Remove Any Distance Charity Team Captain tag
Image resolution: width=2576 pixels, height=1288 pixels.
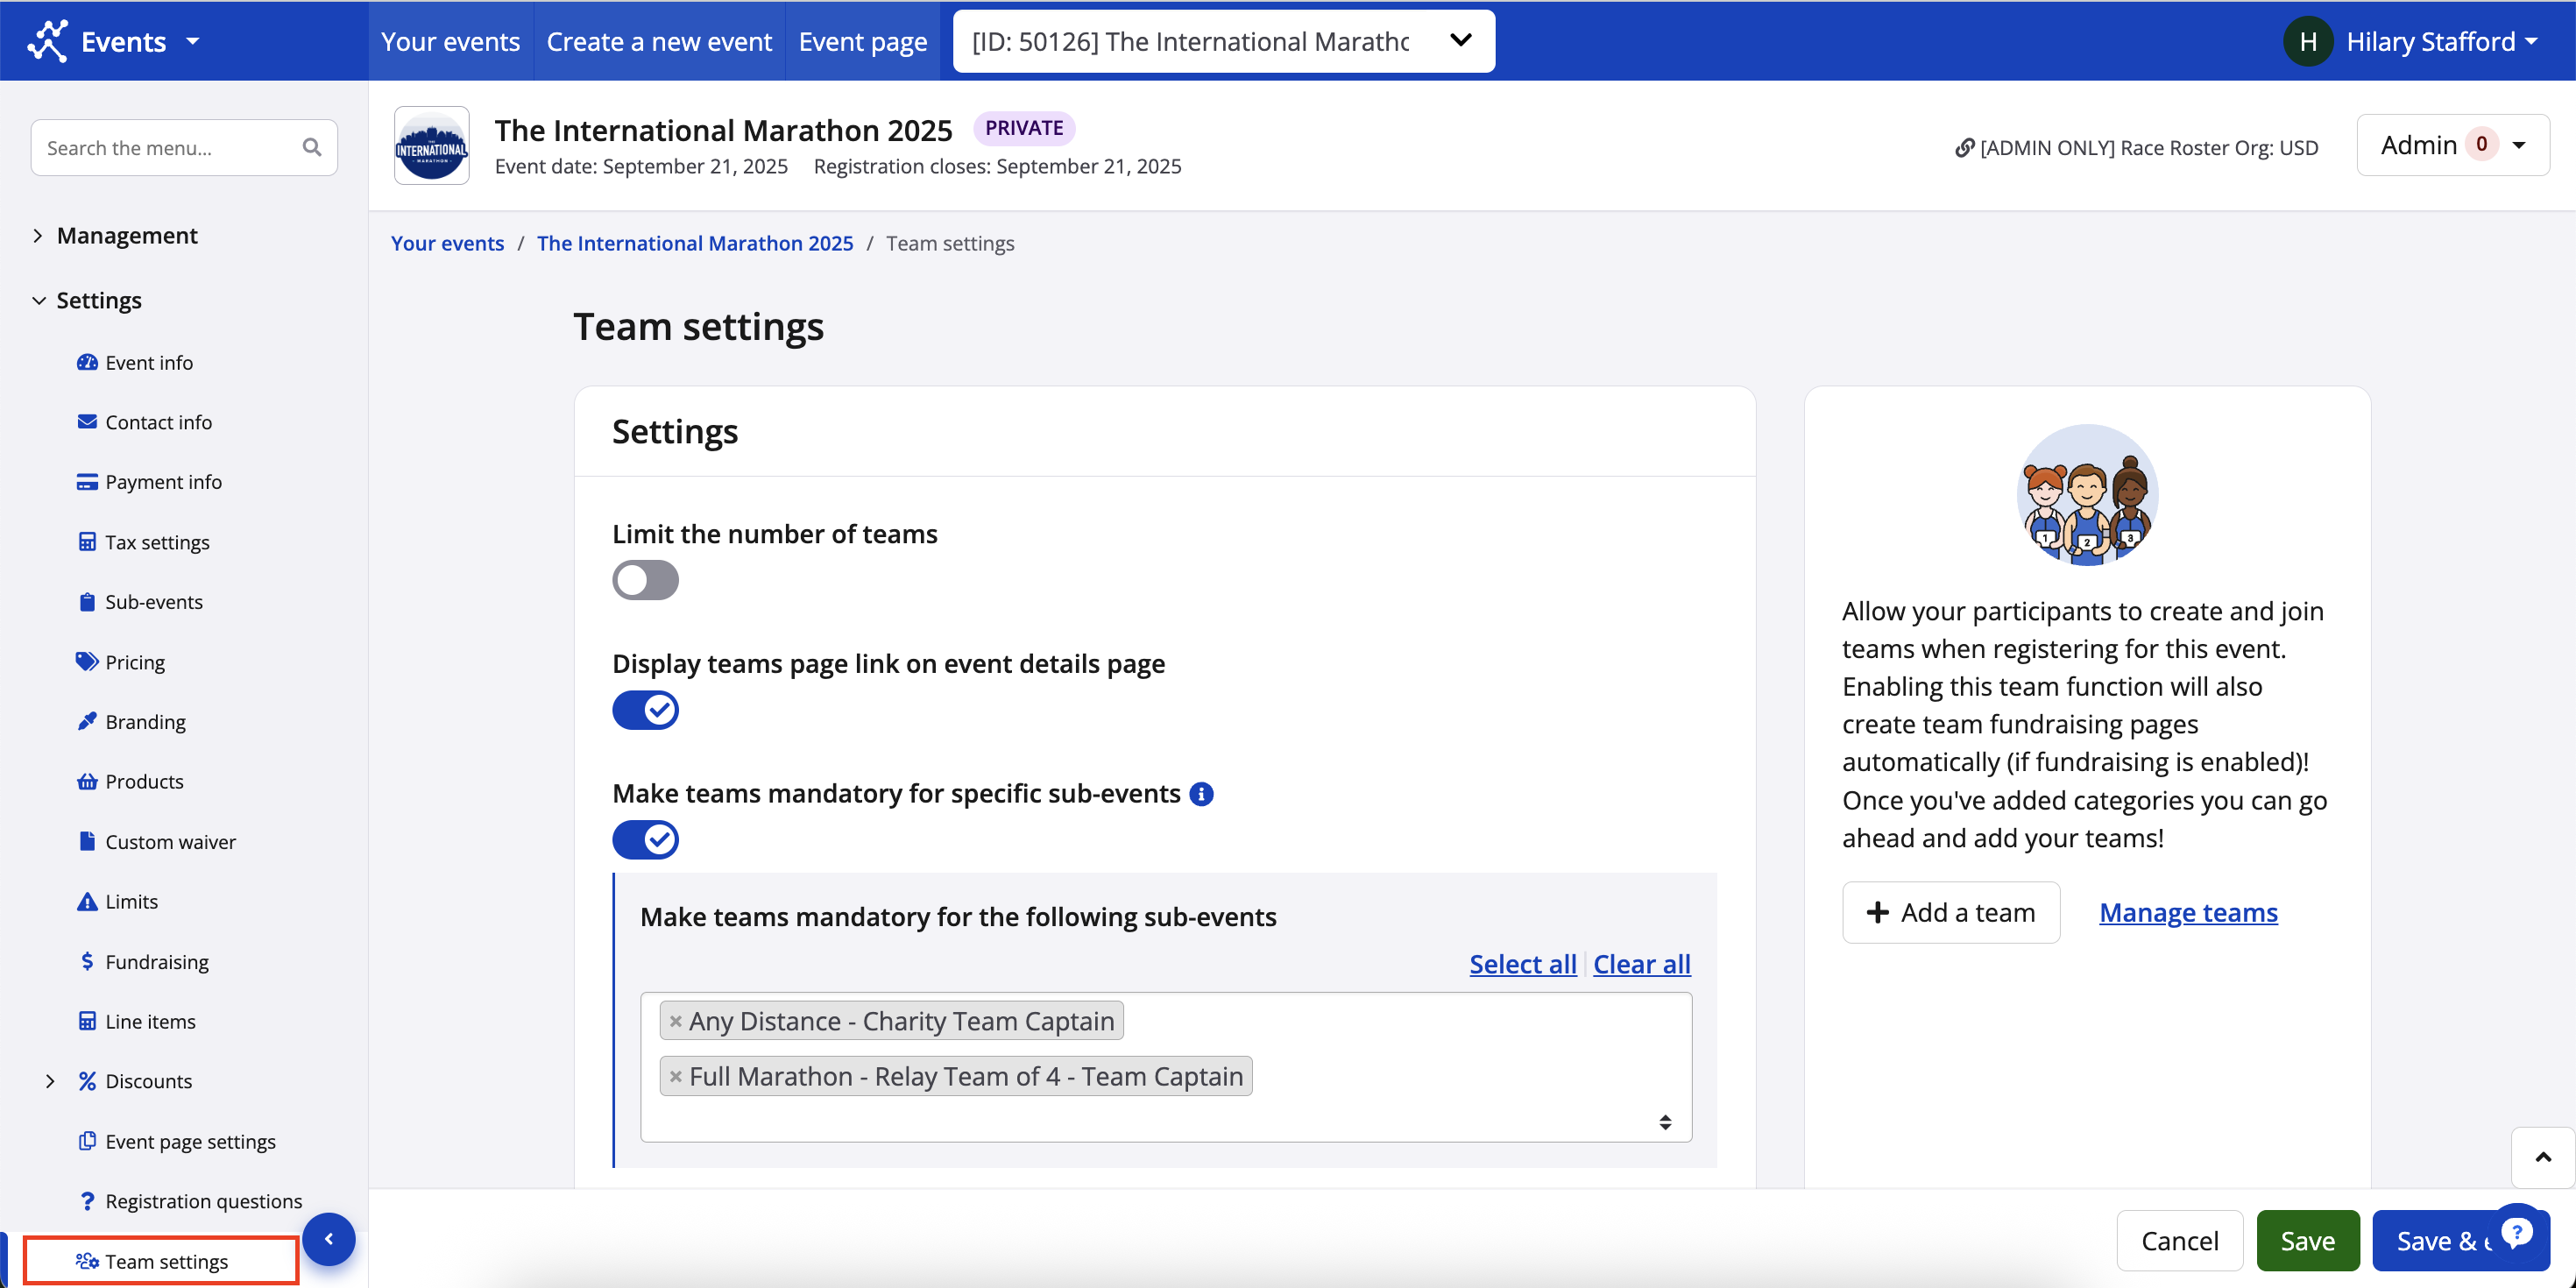676,1021
